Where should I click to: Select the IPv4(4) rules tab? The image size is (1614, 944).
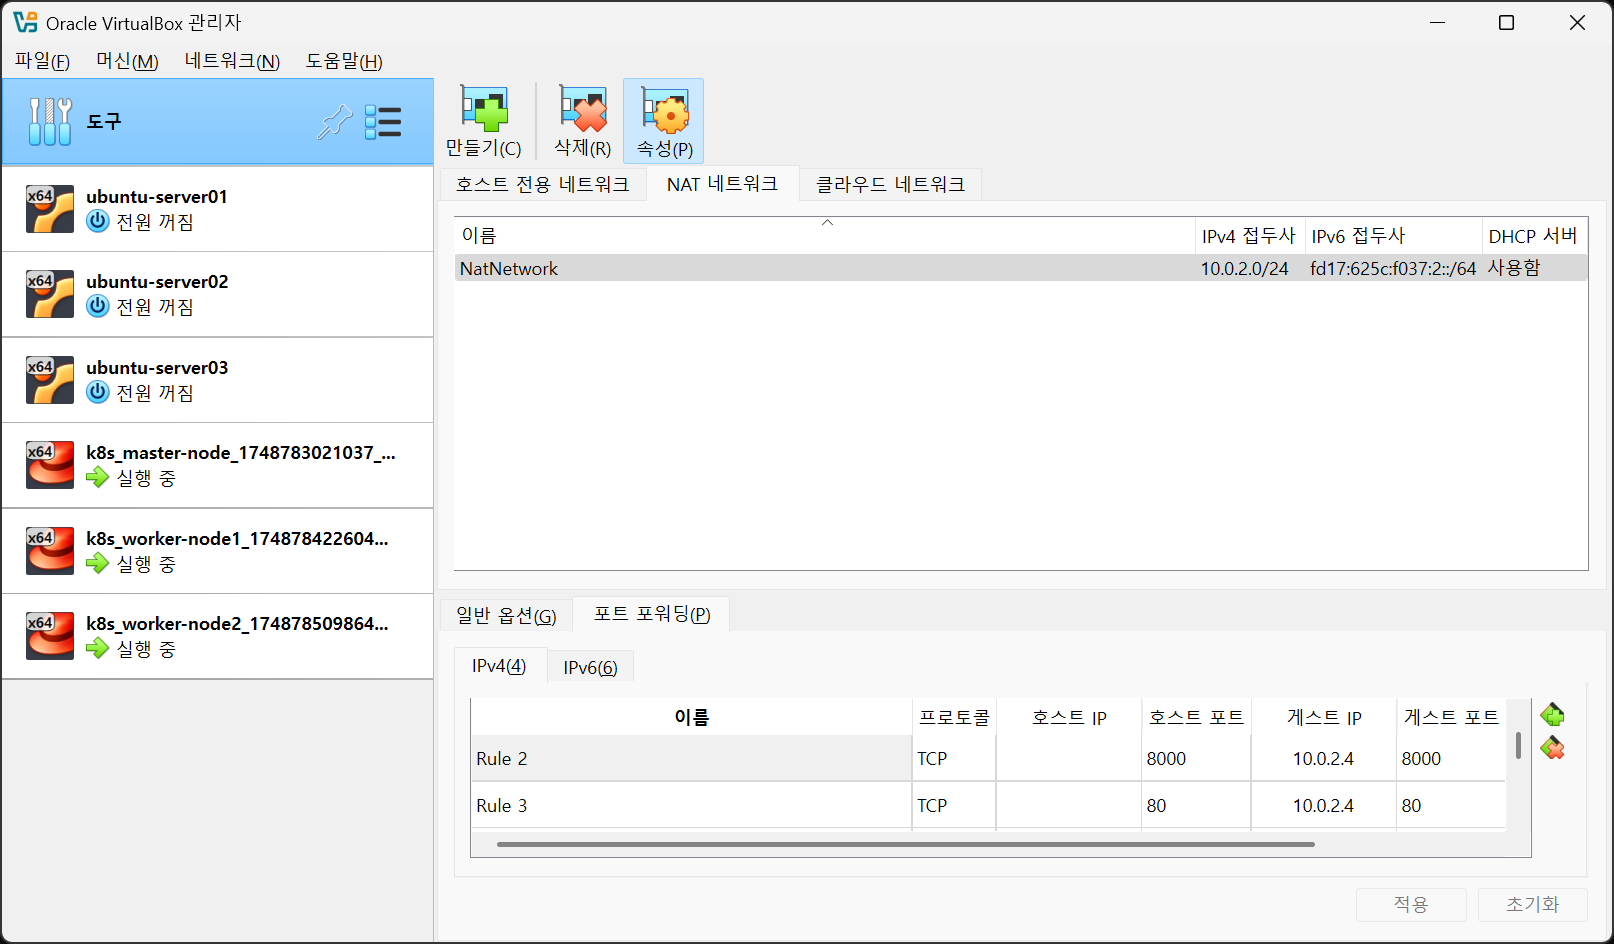point(499,666)
